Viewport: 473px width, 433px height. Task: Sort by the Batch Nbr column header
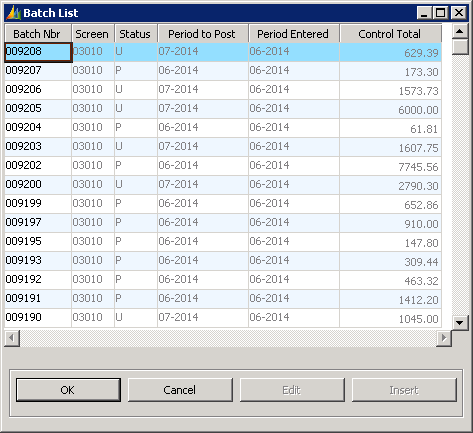point(38,34)
